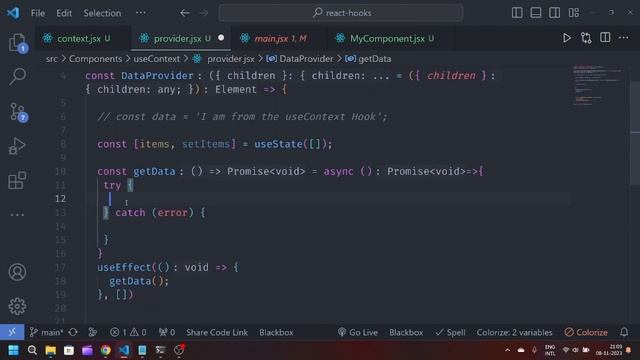
Task: Open remote window from status bar
Action: click(12, 332)
